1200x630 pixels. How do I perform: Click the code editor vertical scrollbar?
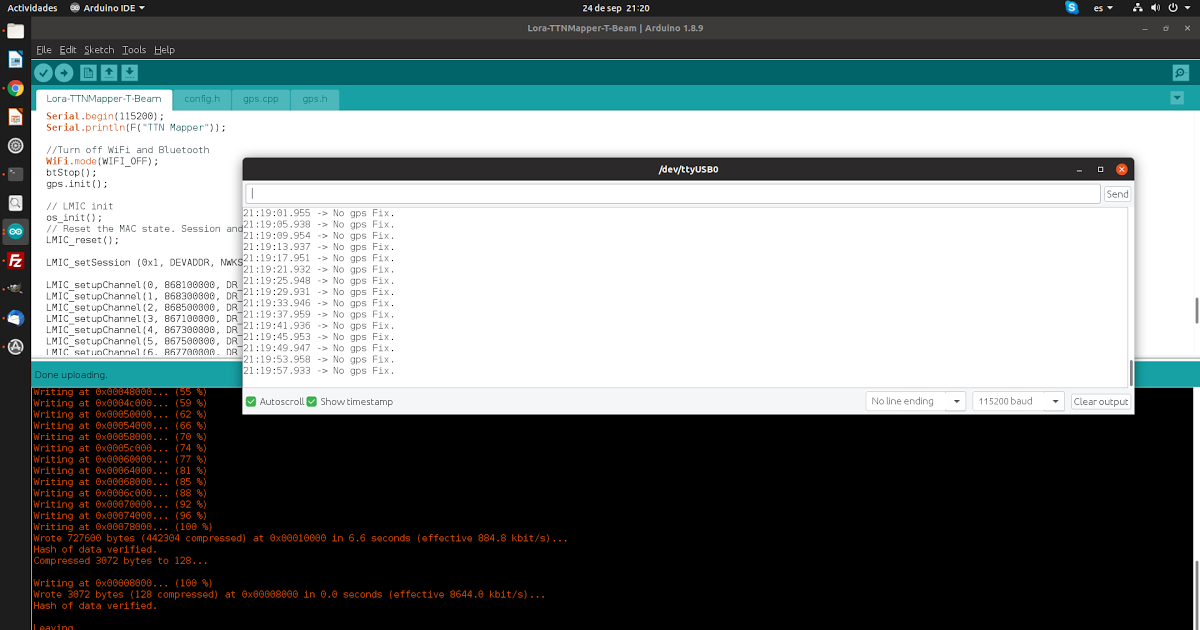tap(1196, 310)
